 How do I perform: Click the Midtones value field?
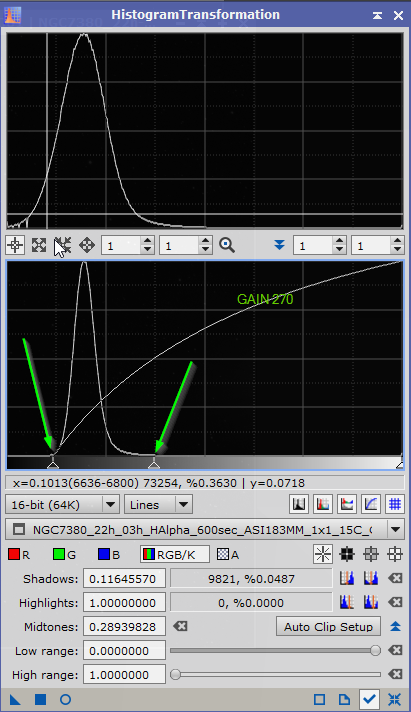click(x=124, y=627)
